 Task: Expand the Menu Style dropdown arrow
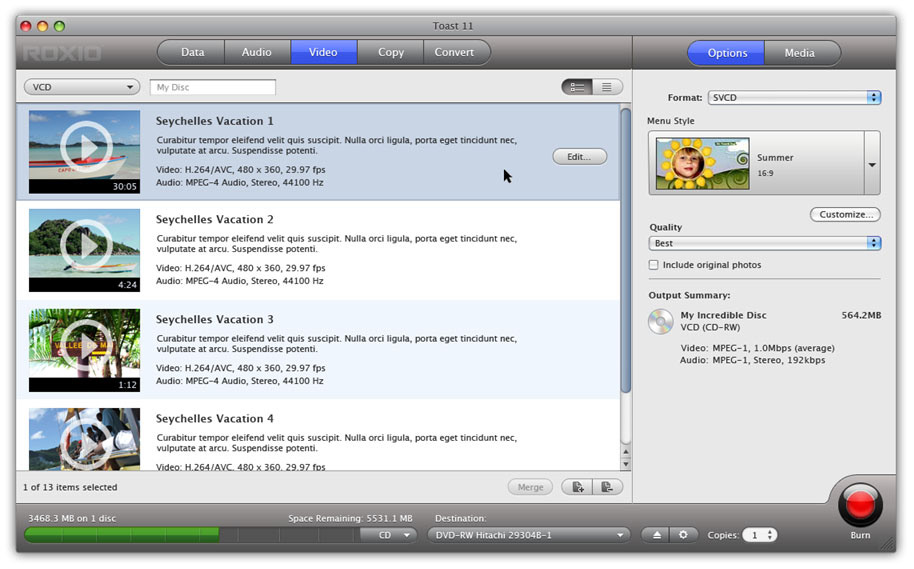[872, 163]
